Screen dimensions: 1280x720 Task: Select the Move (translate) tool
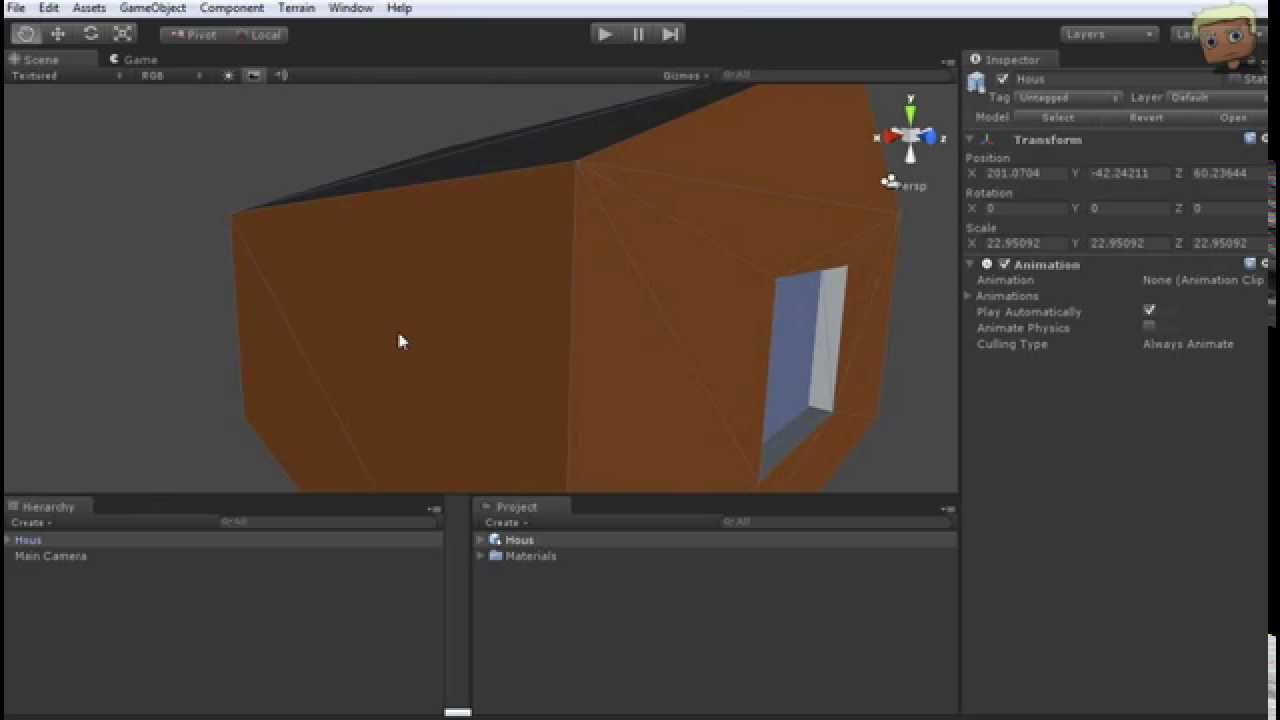[x=58, y=34]
